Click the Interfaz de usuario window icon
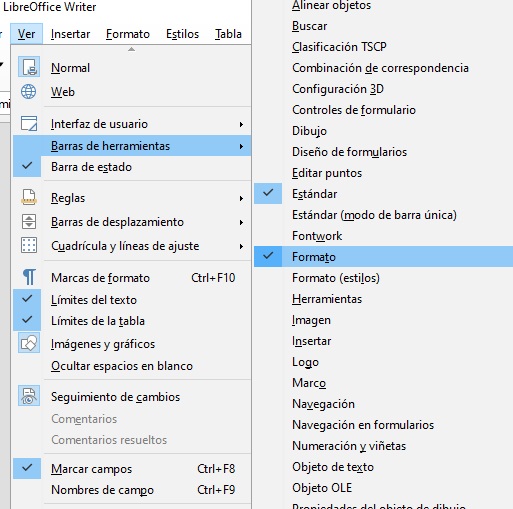This screenshot has width=513, height=509. coord(29,123)
